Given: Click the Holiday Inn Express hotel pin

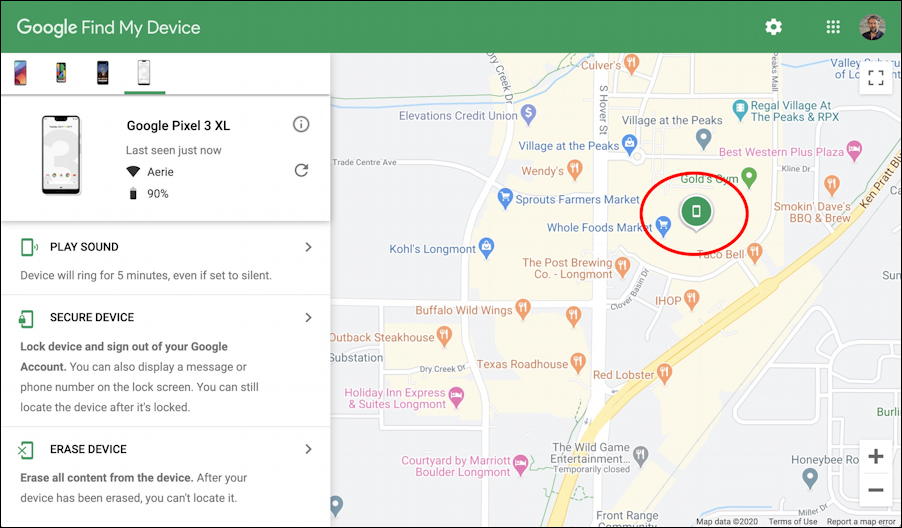Looking at the screenshot, I should [456, 397].
